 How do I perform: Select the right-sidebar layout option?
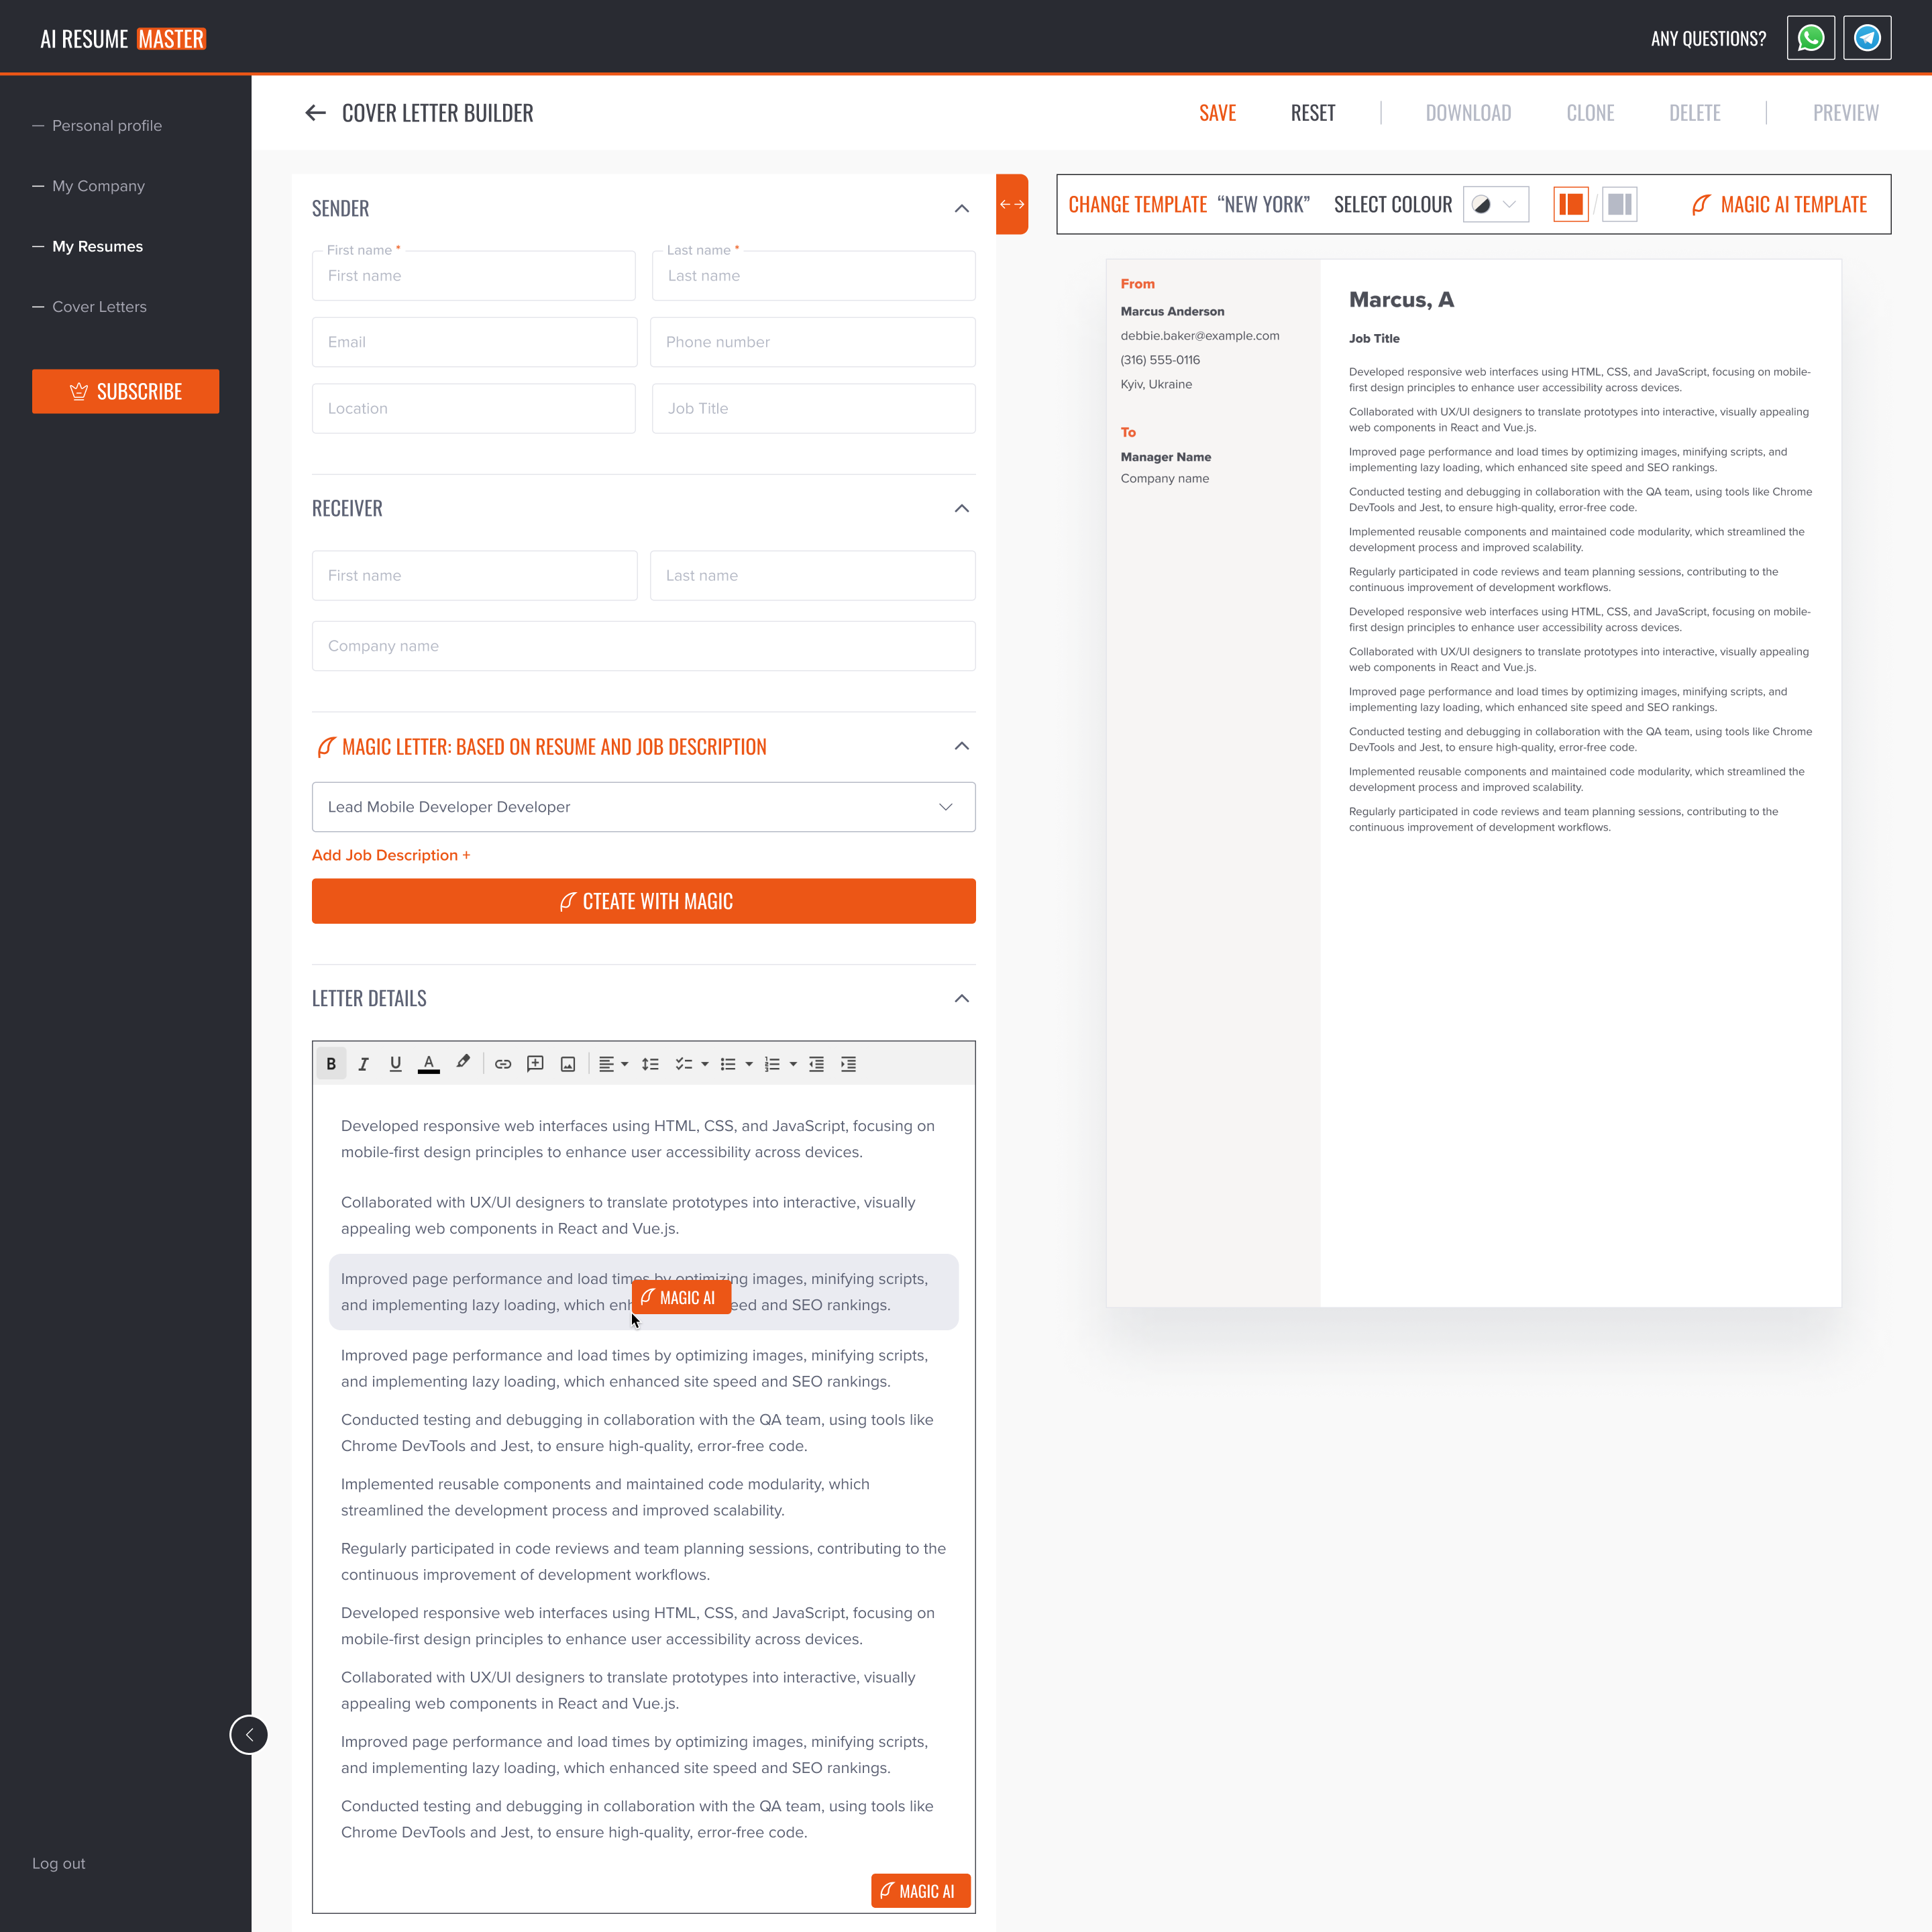(1620, 204)
